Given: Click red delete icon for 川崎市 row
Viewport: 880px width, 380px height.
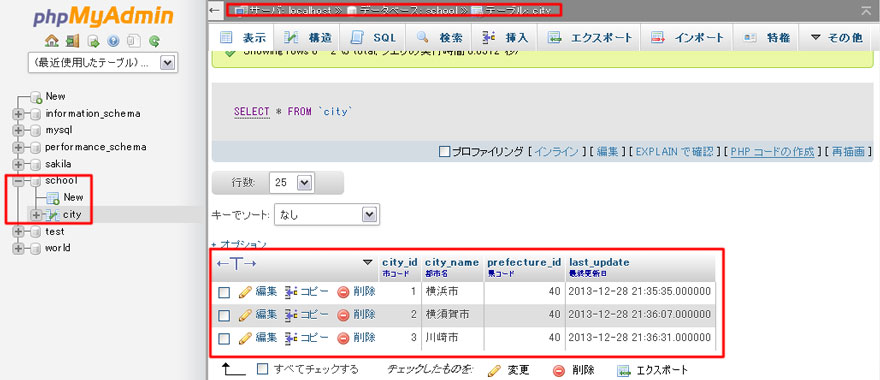Looking at the screenshot, I should click(x=343, y=338).
